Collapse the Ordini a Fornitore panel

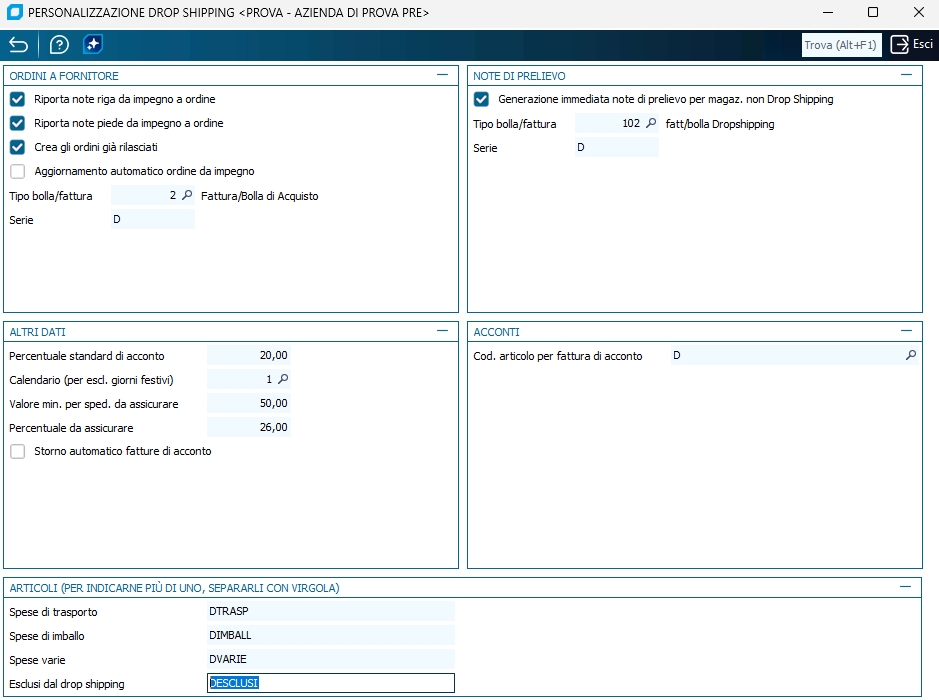pyautogui.click(x=442, y=75)
